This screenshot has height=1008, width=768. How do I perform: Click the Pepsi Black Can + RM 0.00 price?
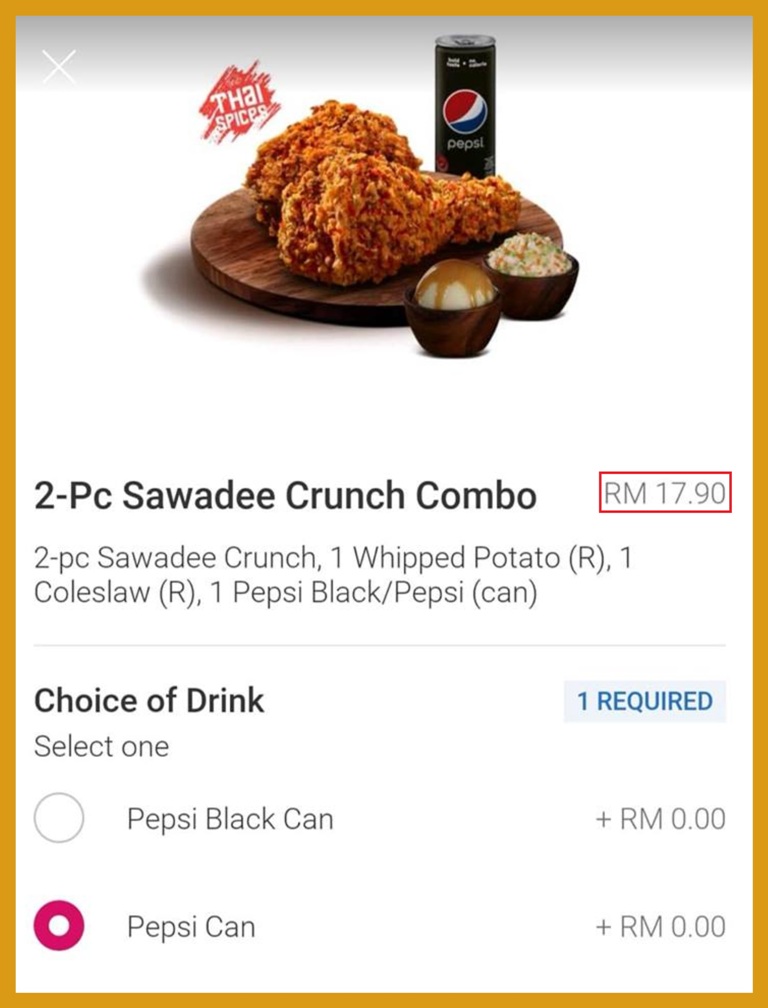661,819
